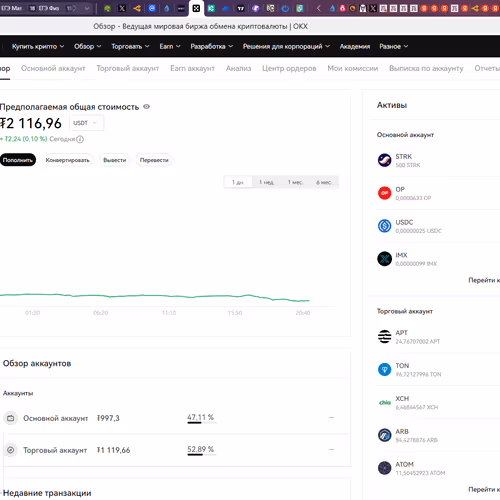The height and width of the screenshot is (500, 500).
Task: Click the 500 STRK amount text
Action: click(408, 165)
